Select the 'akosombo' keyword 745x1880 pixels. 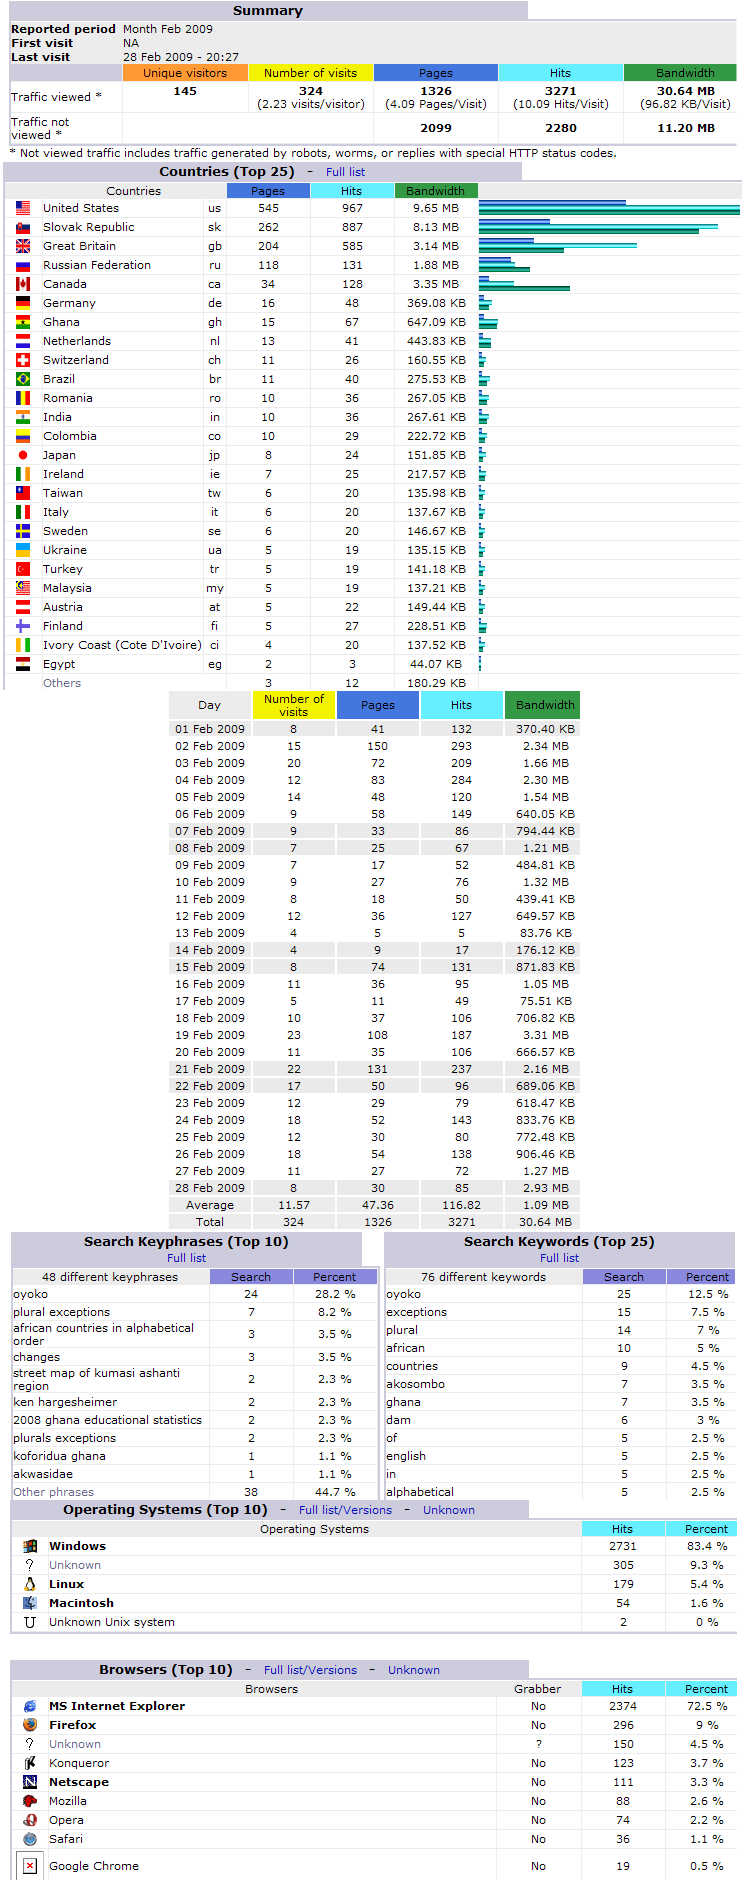[x=416, y=1384]
